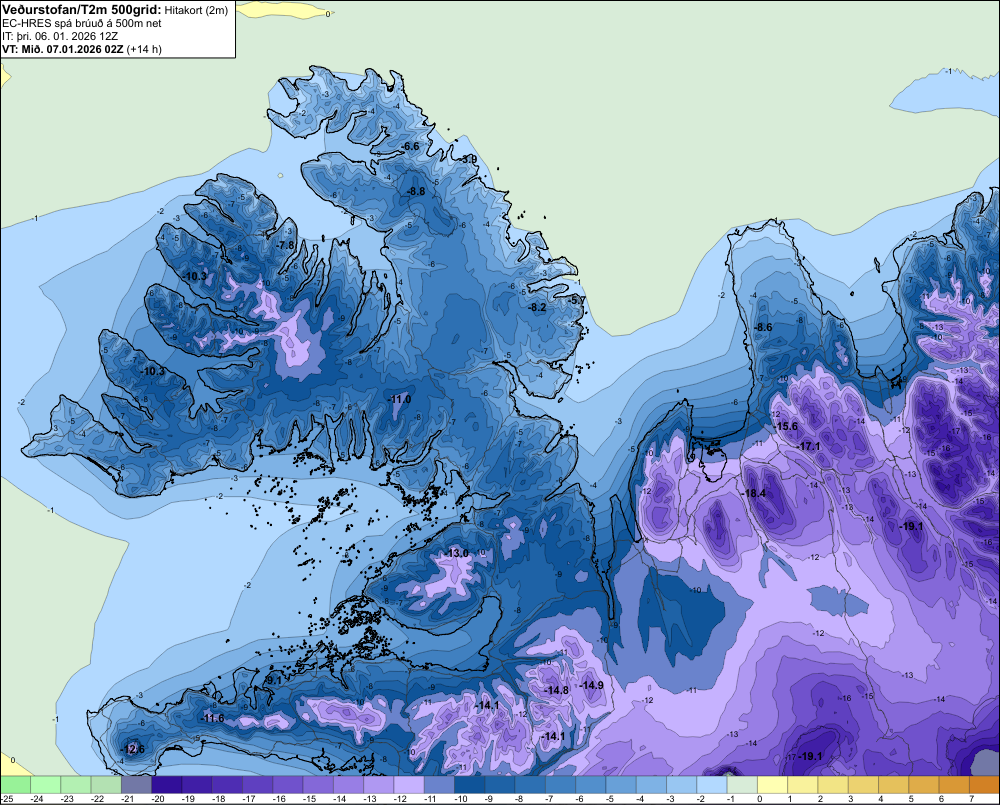1000x805 pixels.
Task: Click the map temperature label '-11.0'
Action: click(x=400, y=399)
